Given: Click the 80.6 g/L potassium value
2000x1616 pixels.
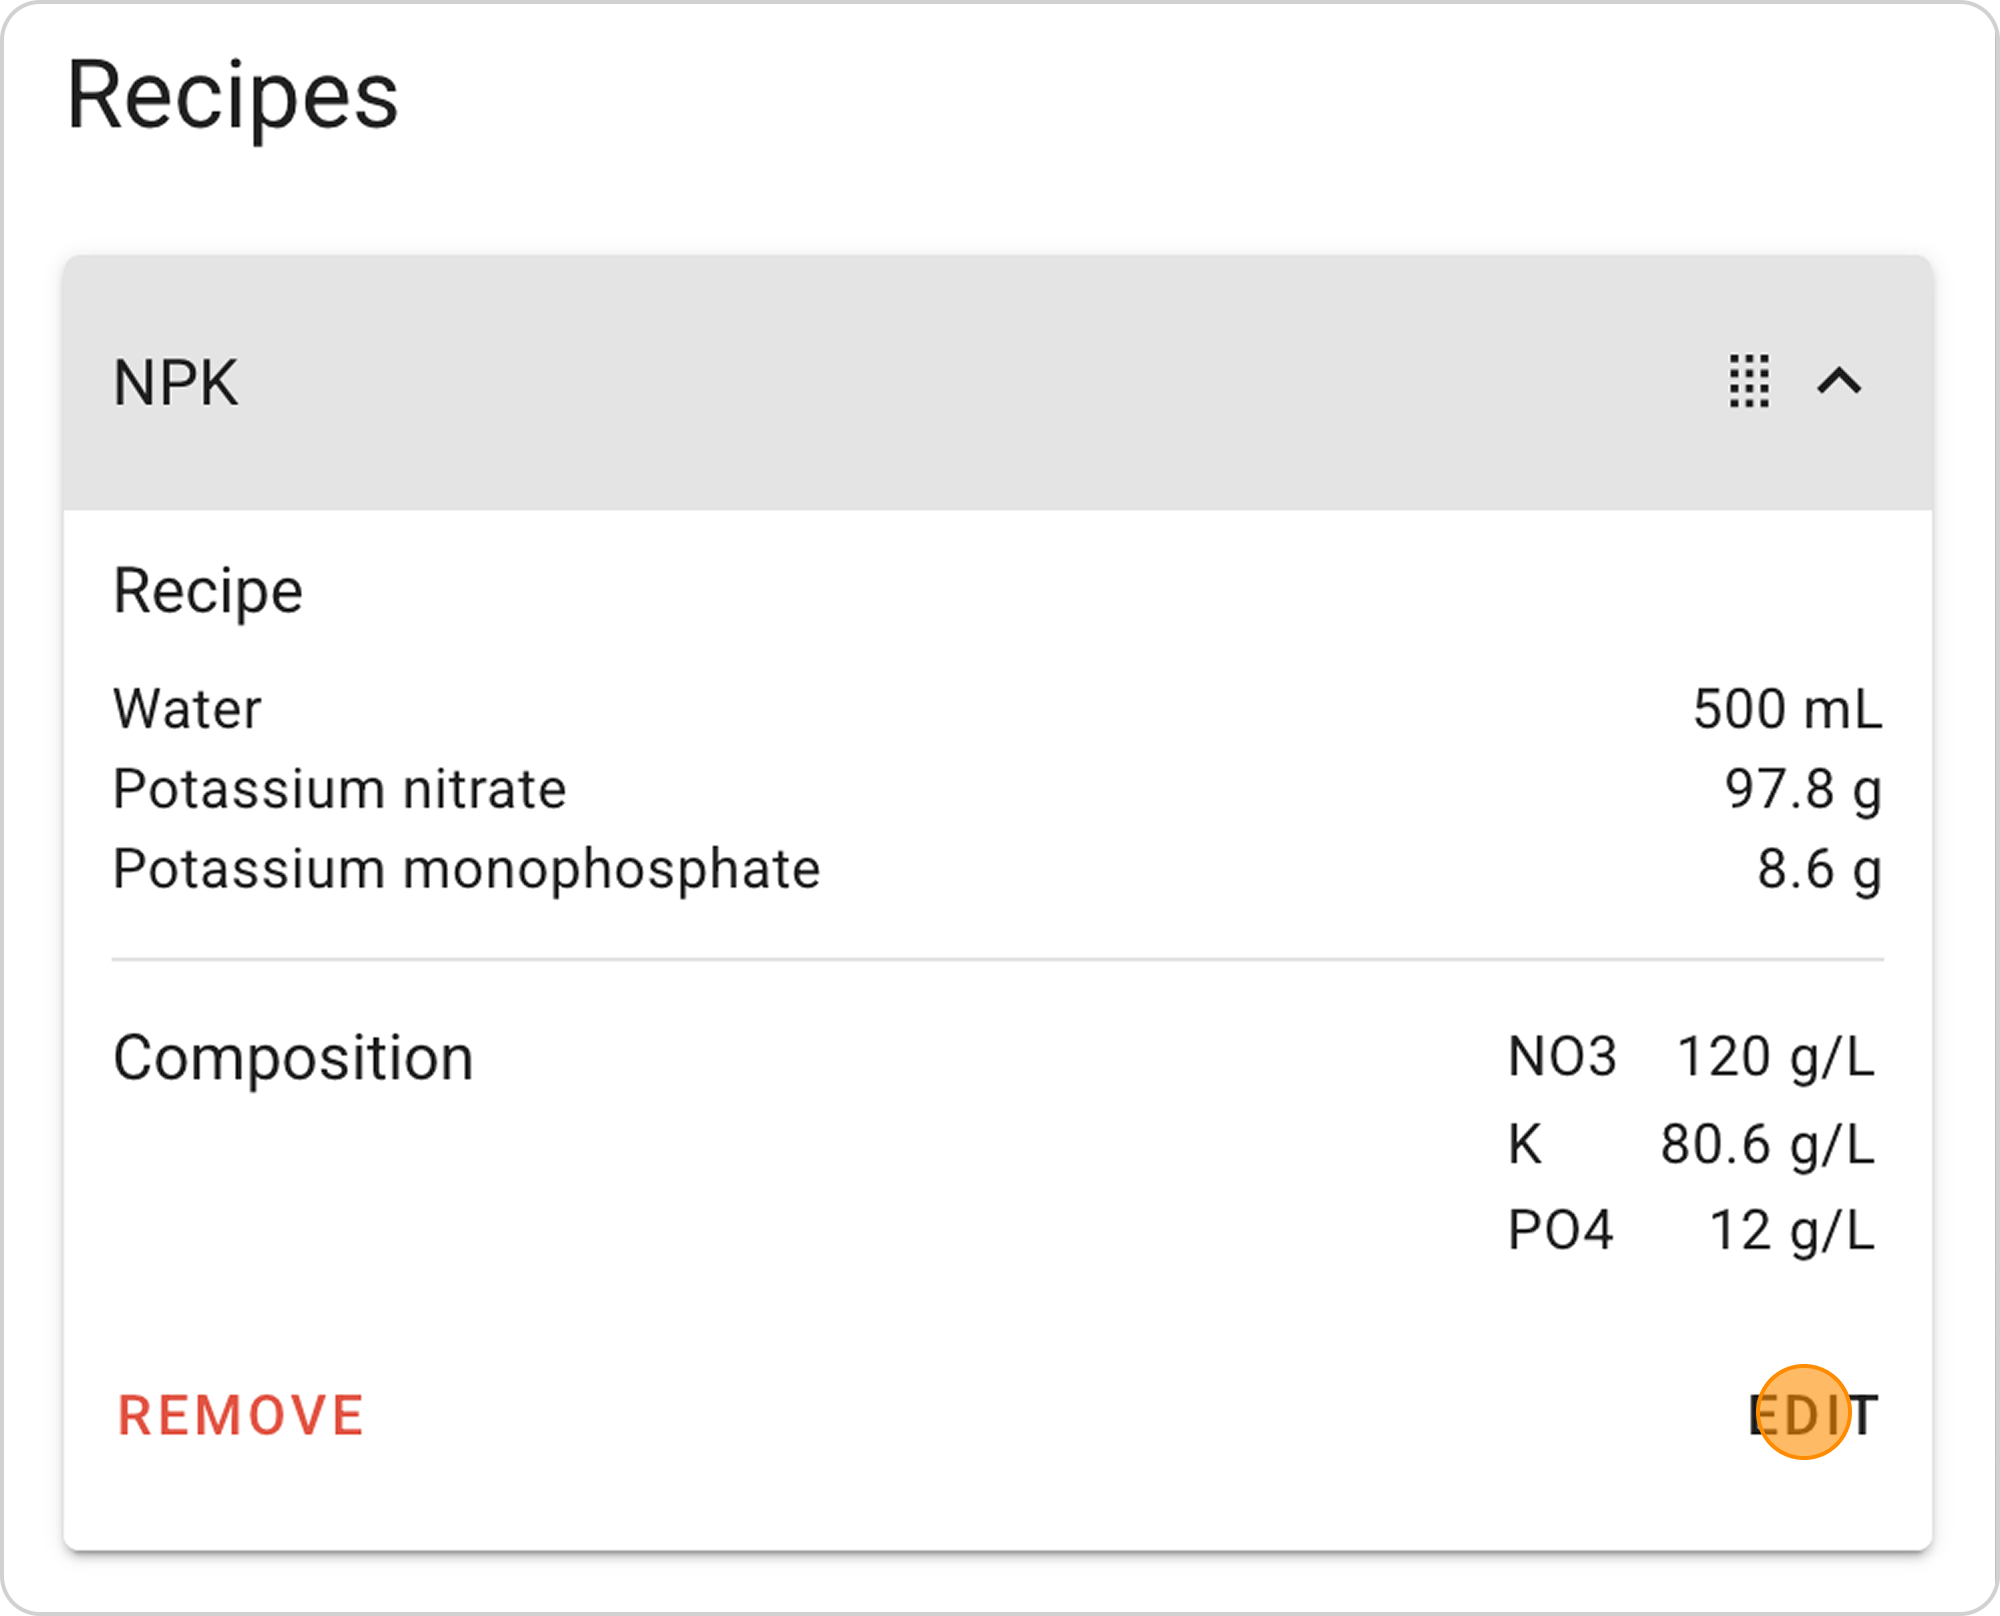Looking at the screenshot, I should tap(1767, 1144).
